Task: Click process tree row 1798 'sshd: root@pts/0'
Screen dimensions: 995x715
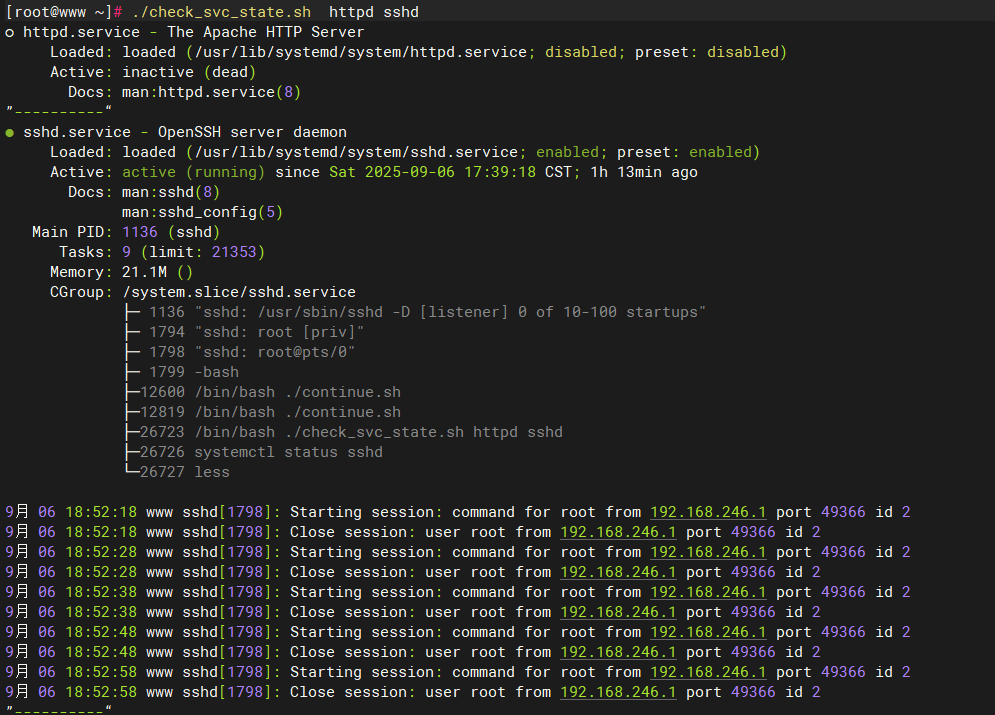Action: [x=240, y=352]
